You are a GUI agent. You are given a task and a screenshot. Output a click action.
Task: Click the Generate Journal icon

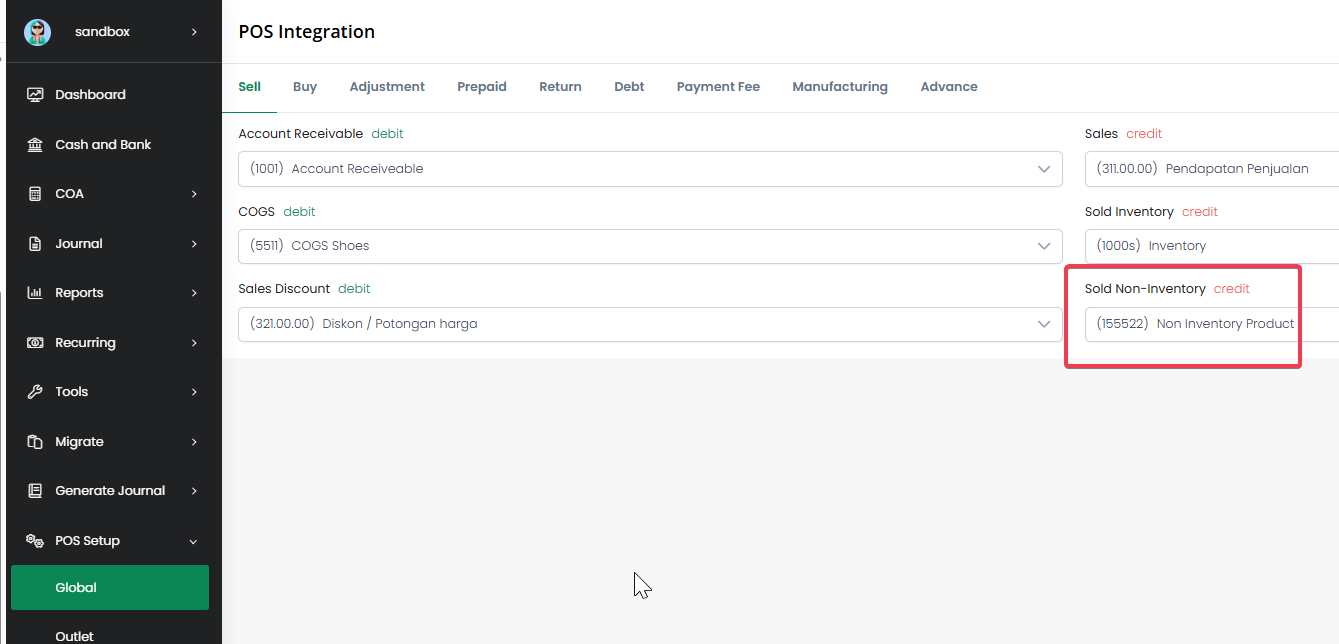click(35, 491)
